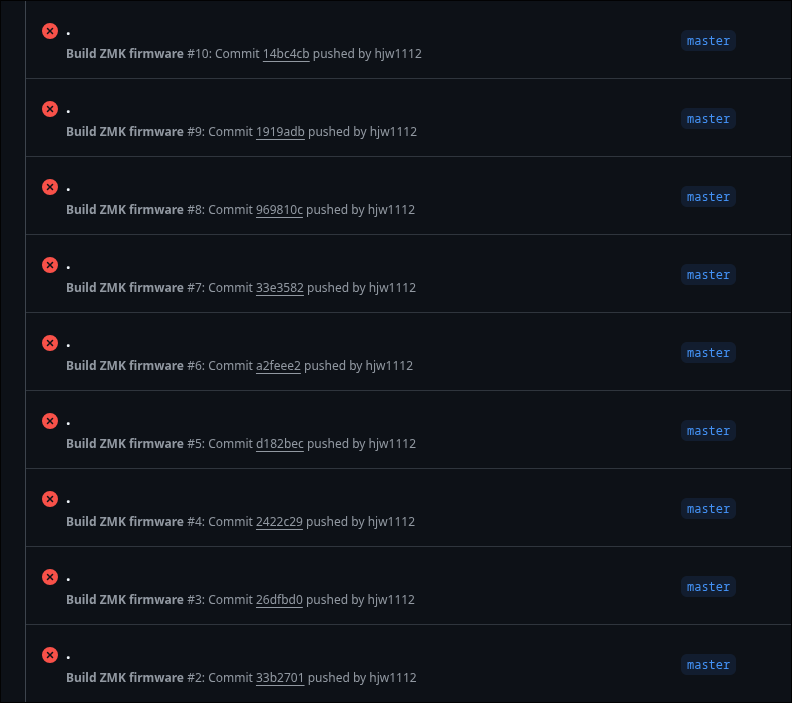The height and width of the screenshot is (703, 792).
Task: Open workflow run #3 title link
Action: [x=68, y=579]
